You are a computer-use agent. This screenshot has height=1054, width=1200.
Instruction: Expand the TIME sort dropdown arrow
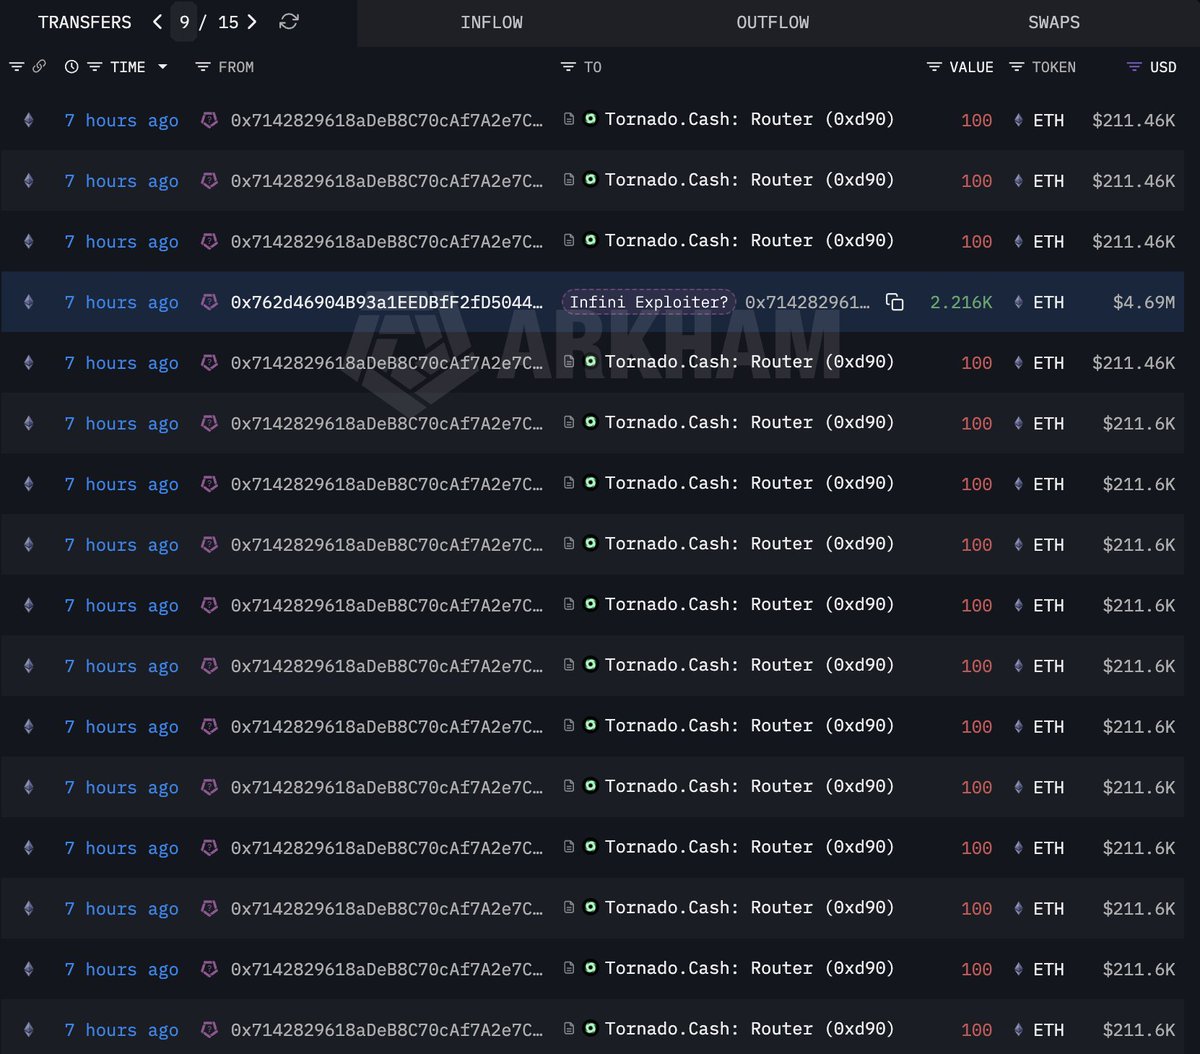(x=162, y=67)
